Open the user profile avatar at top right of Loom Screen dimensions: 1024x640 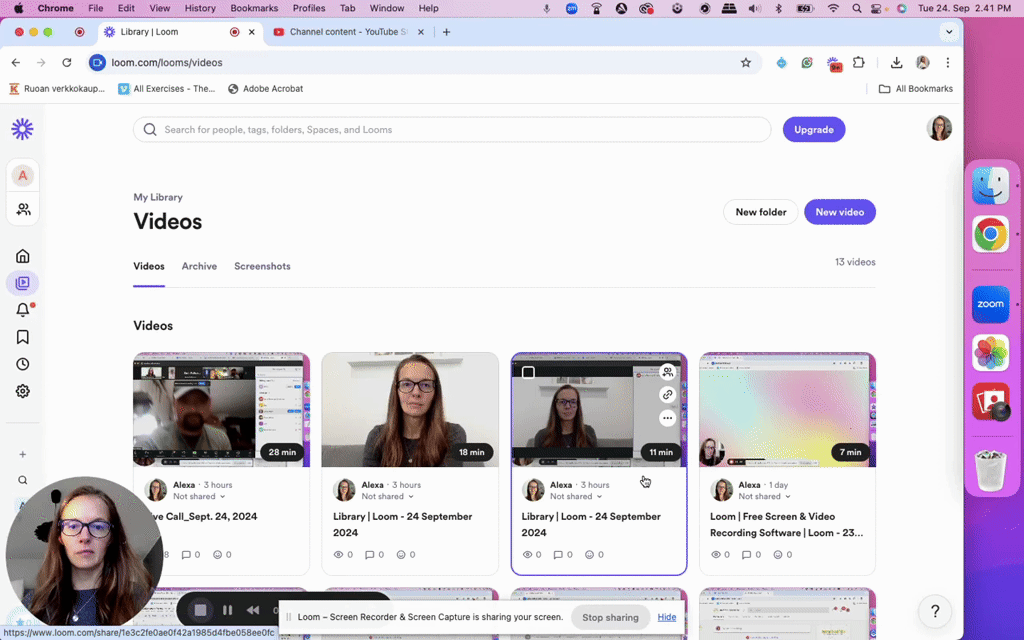939,129
